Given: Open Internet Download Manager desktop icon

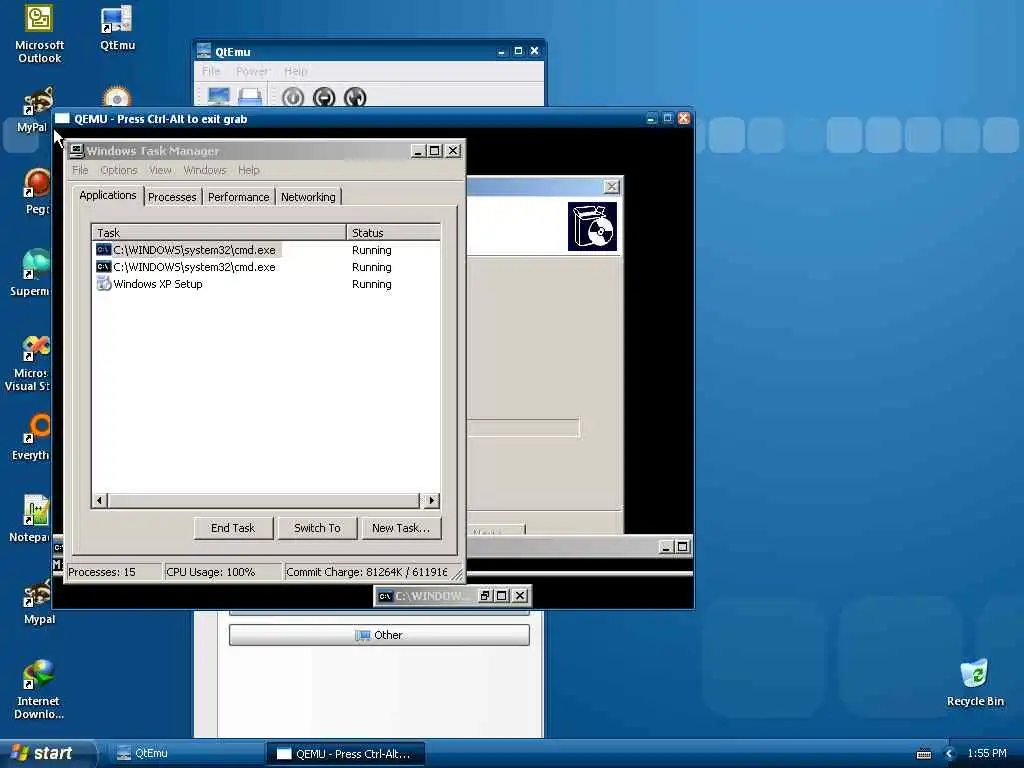Looking at the screenshot, I should point(39,690).
